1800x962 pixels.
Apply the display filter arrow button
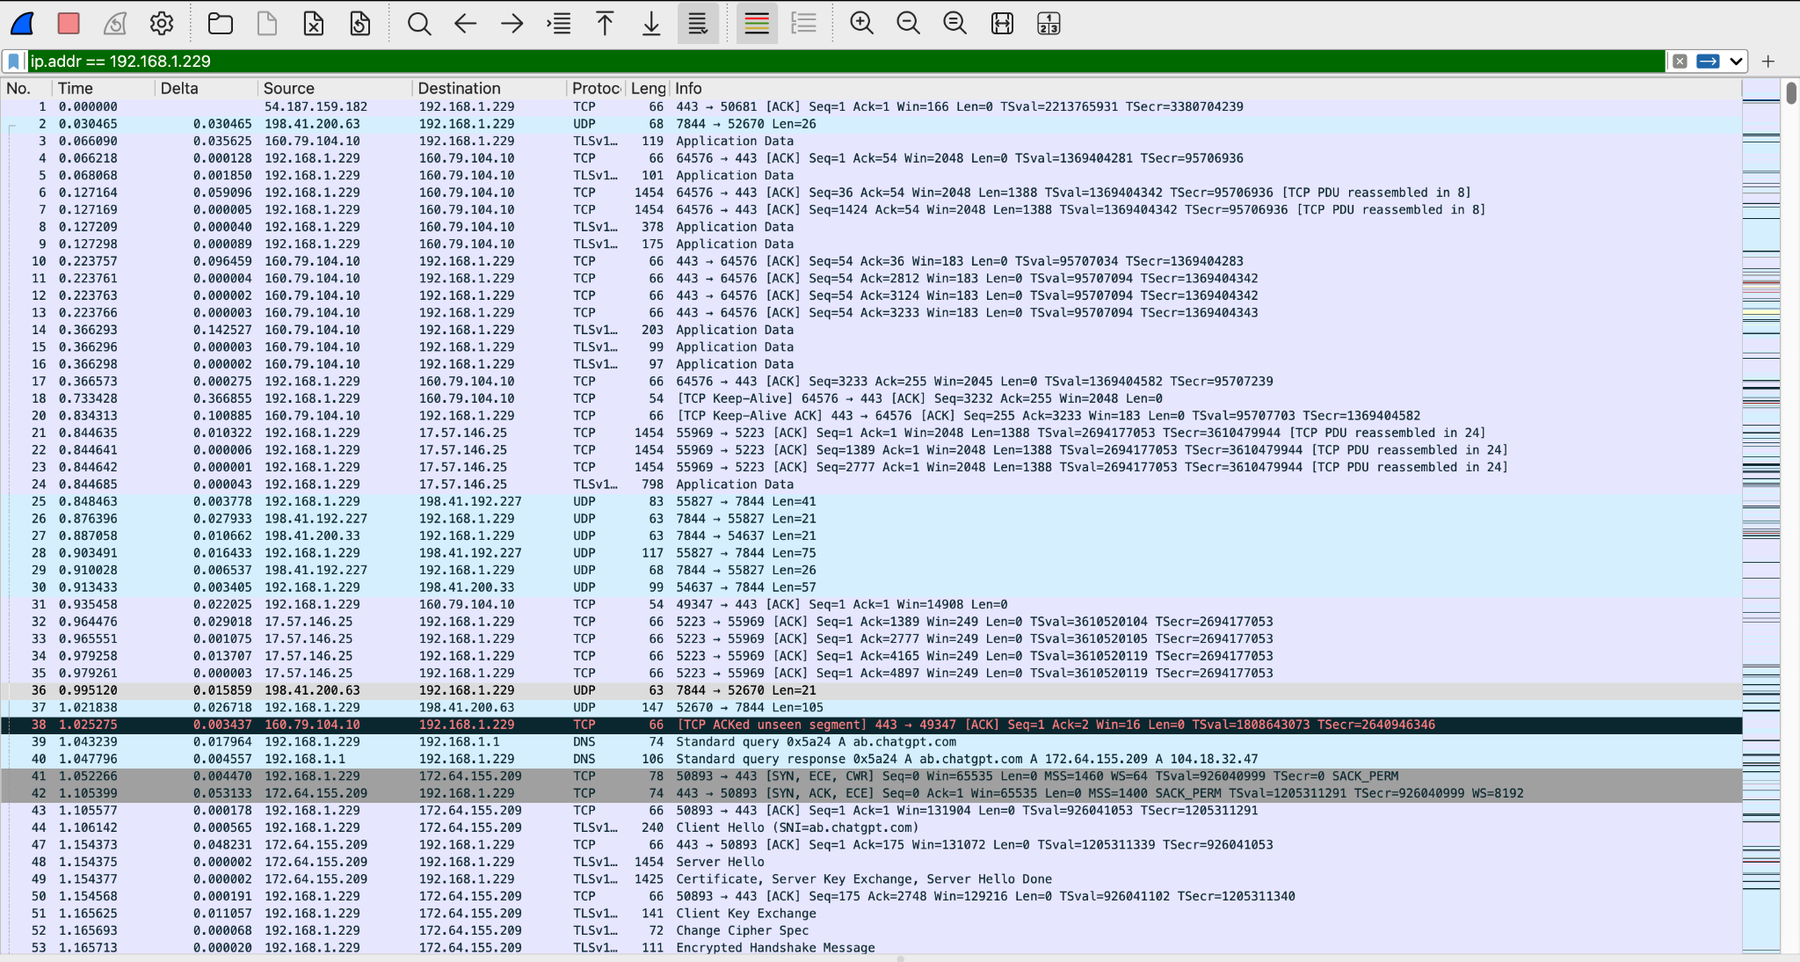(1708, 61)
